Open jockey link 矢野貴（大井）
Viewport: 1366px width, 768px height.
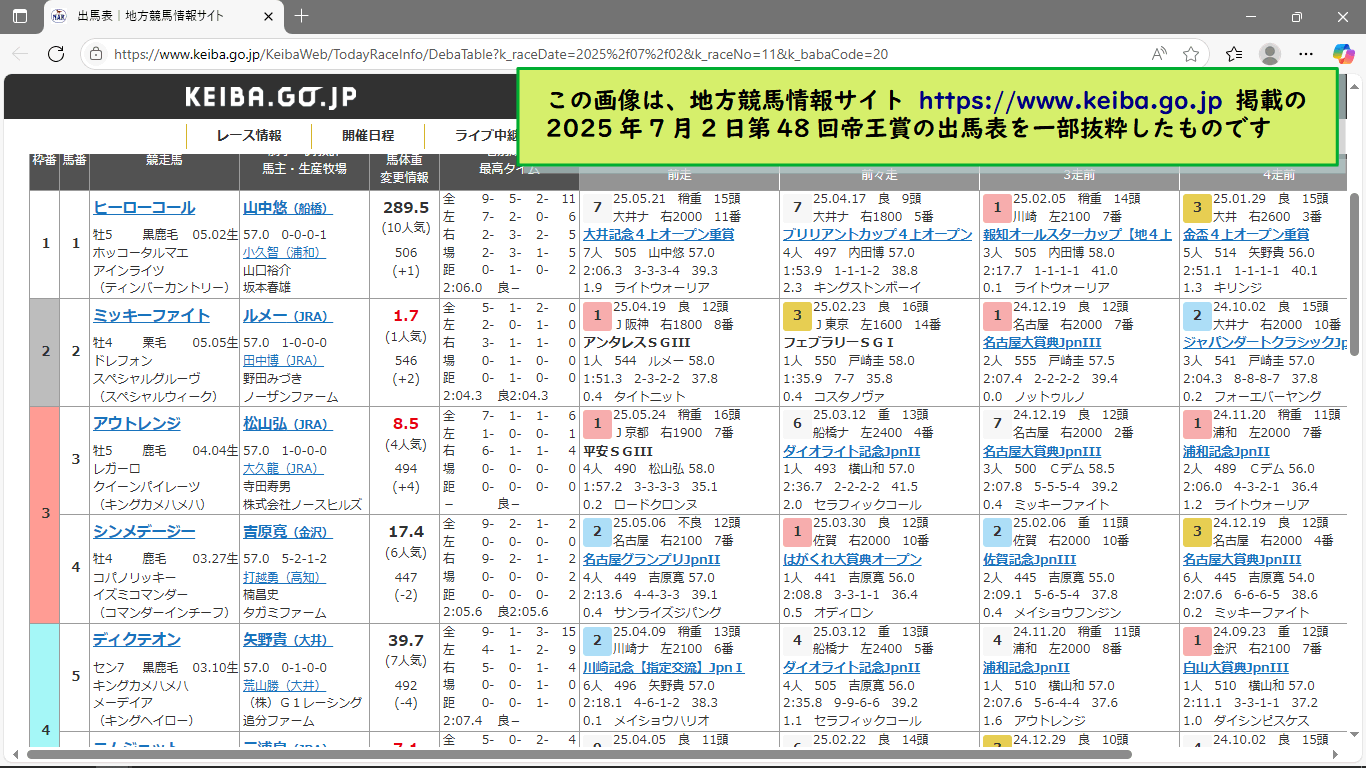pos(288,640)
